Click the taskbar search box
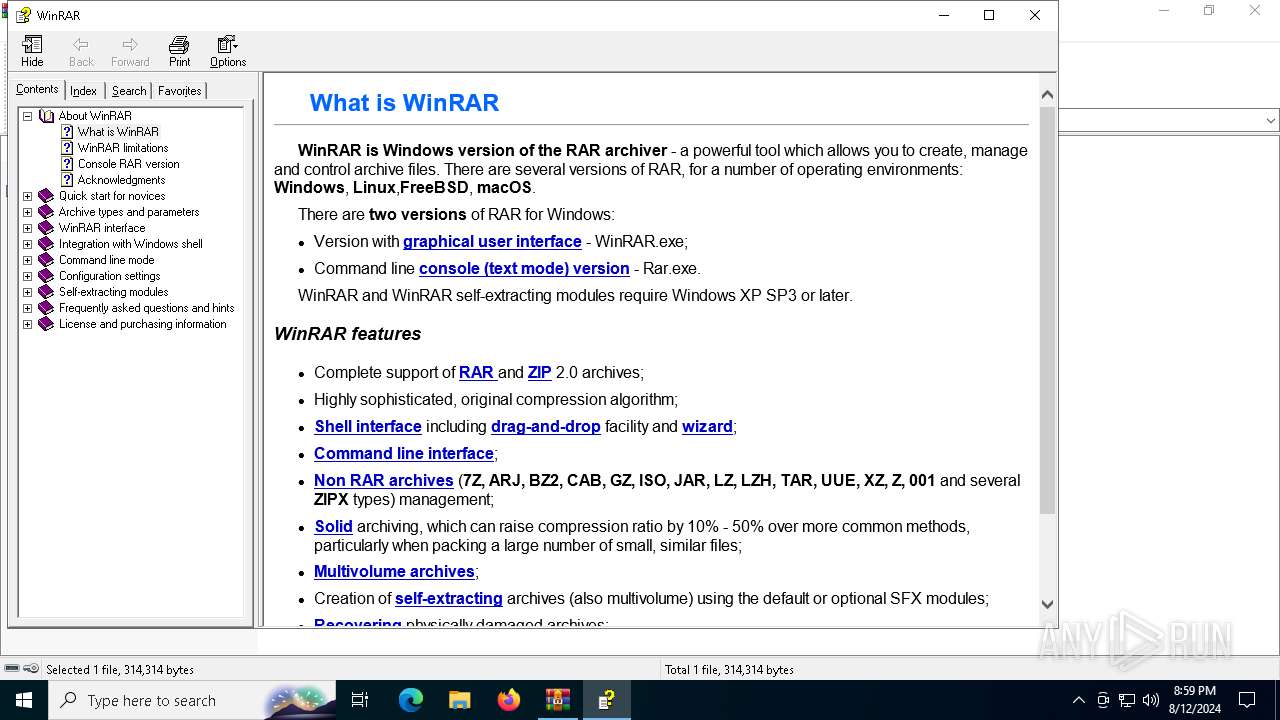 [x=192, y=700]
